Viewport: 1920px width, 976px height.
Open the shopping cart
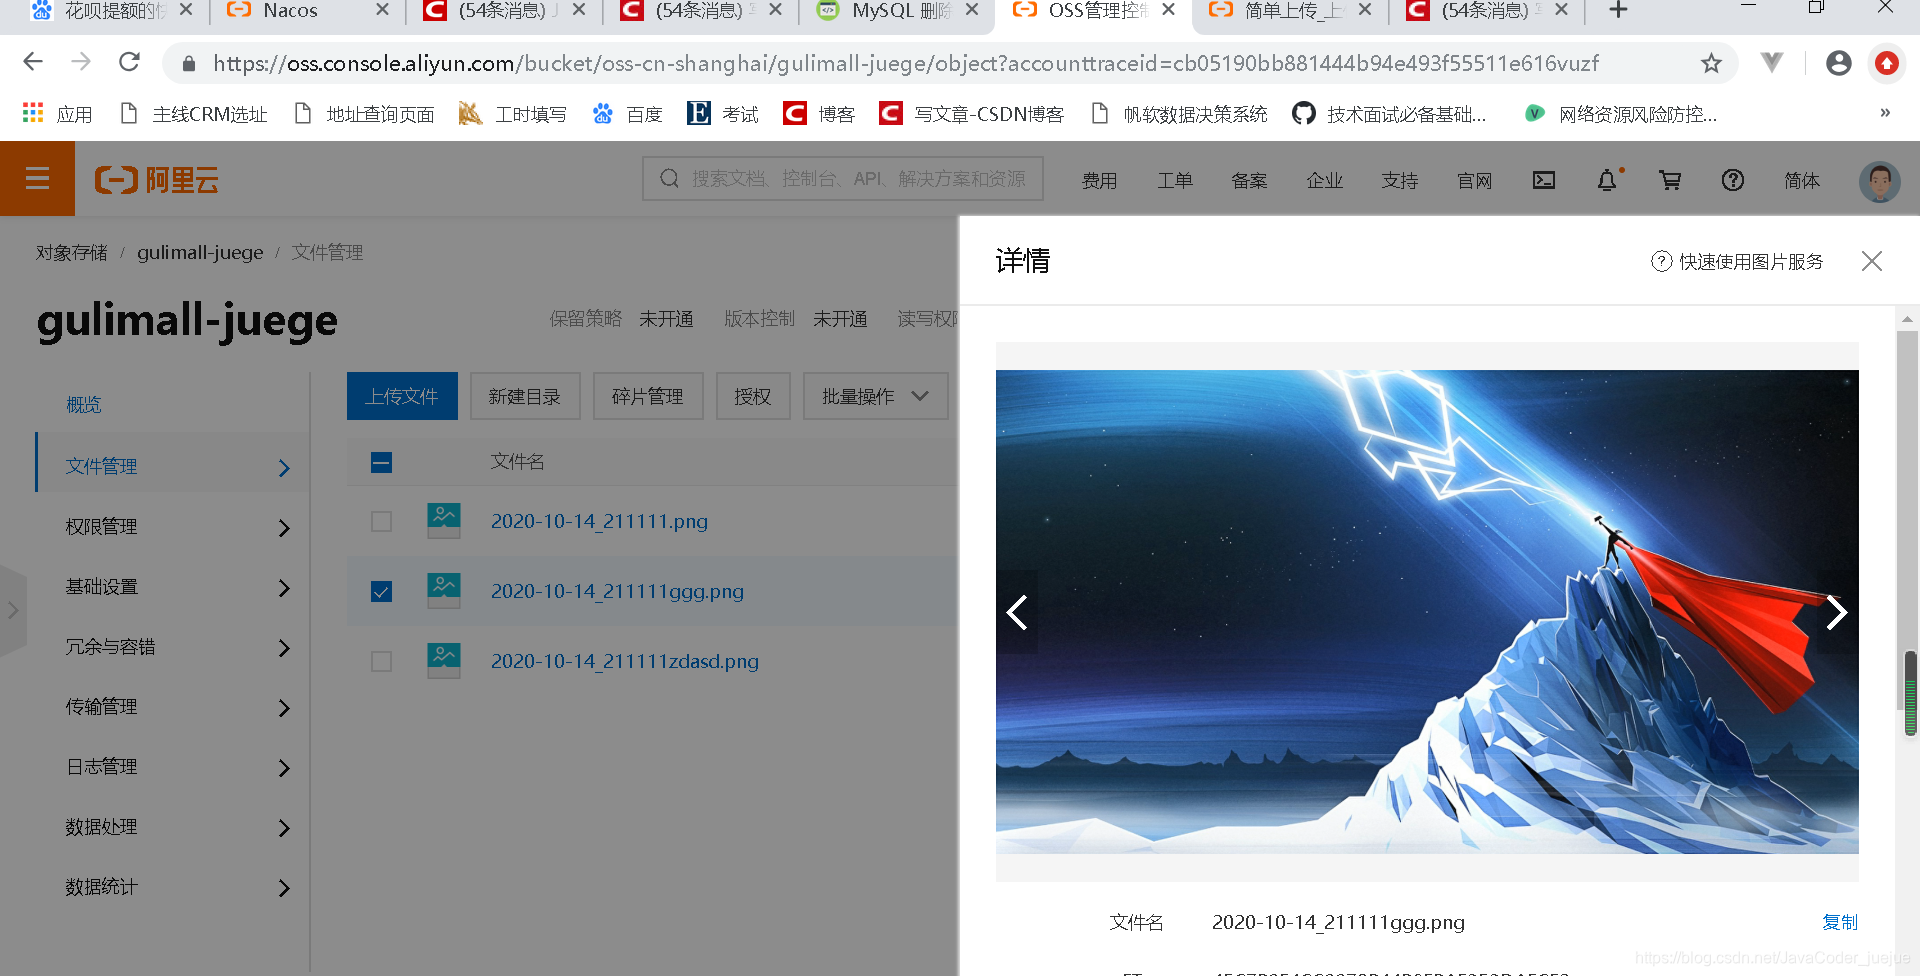[1670, 180]
